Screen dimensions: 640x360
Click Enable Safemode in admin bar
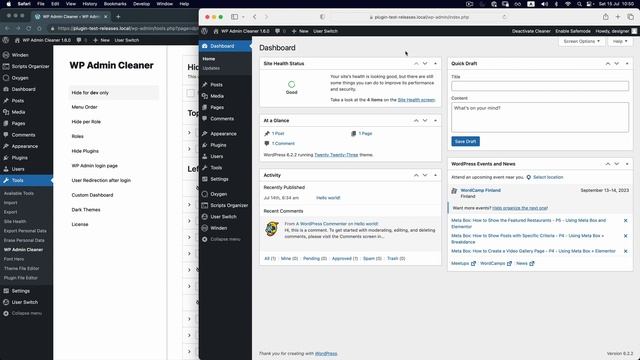click(573, 31)
